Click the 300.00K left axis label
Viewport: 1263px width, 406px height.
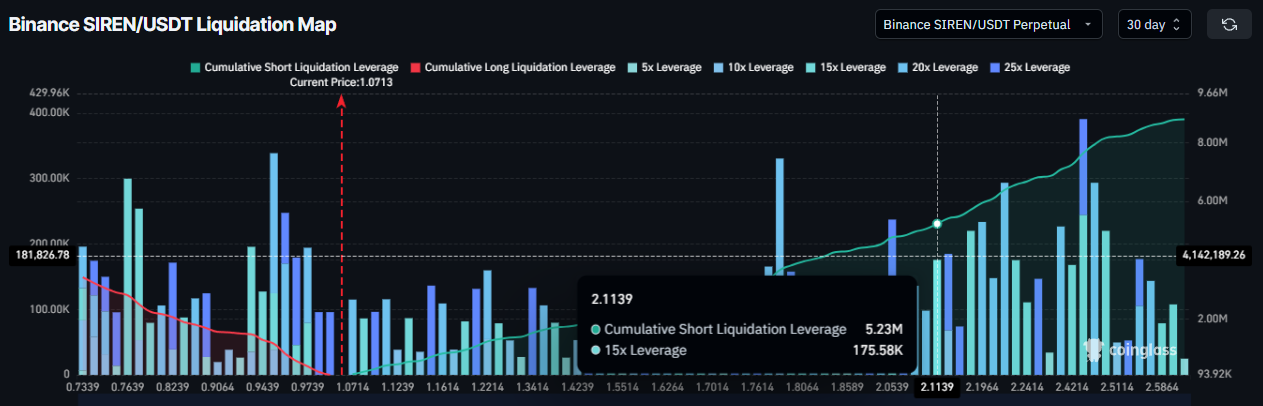click(50, 178)
